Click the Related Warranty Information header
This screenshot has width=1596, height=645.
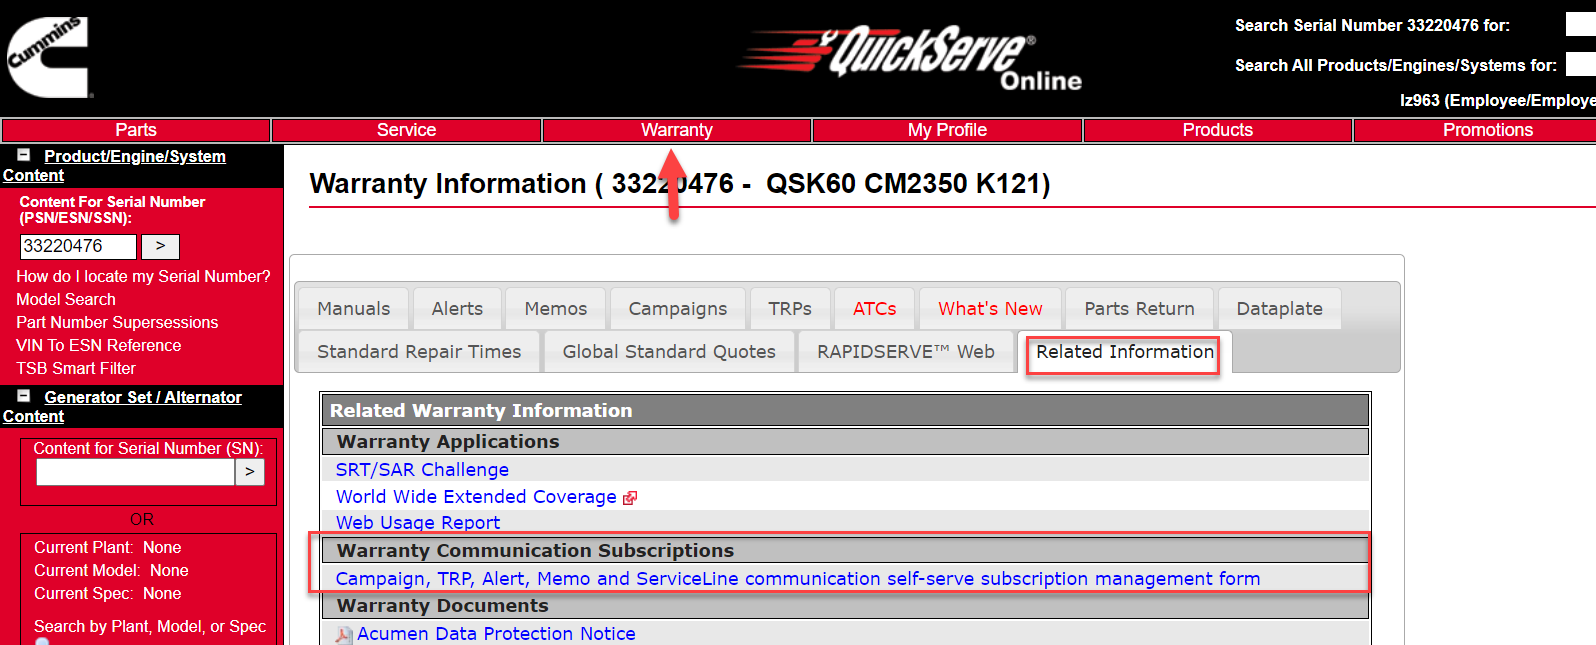click(845, 411)
